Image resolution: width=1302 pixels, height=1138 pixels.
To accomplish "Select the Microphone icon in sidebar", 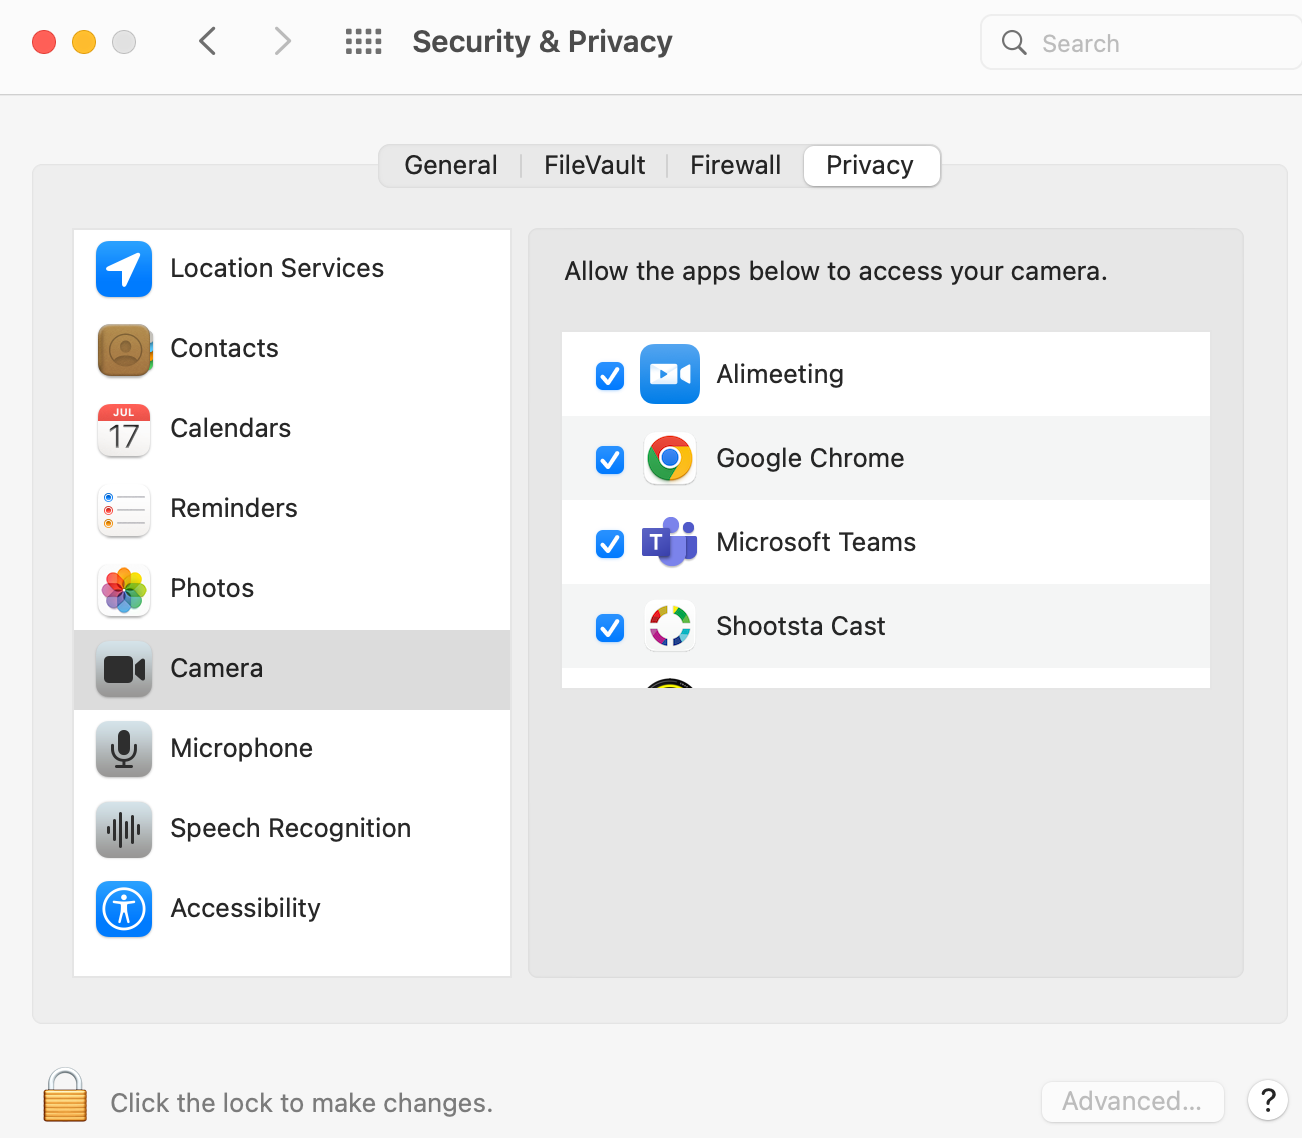I will coord(124,749).
